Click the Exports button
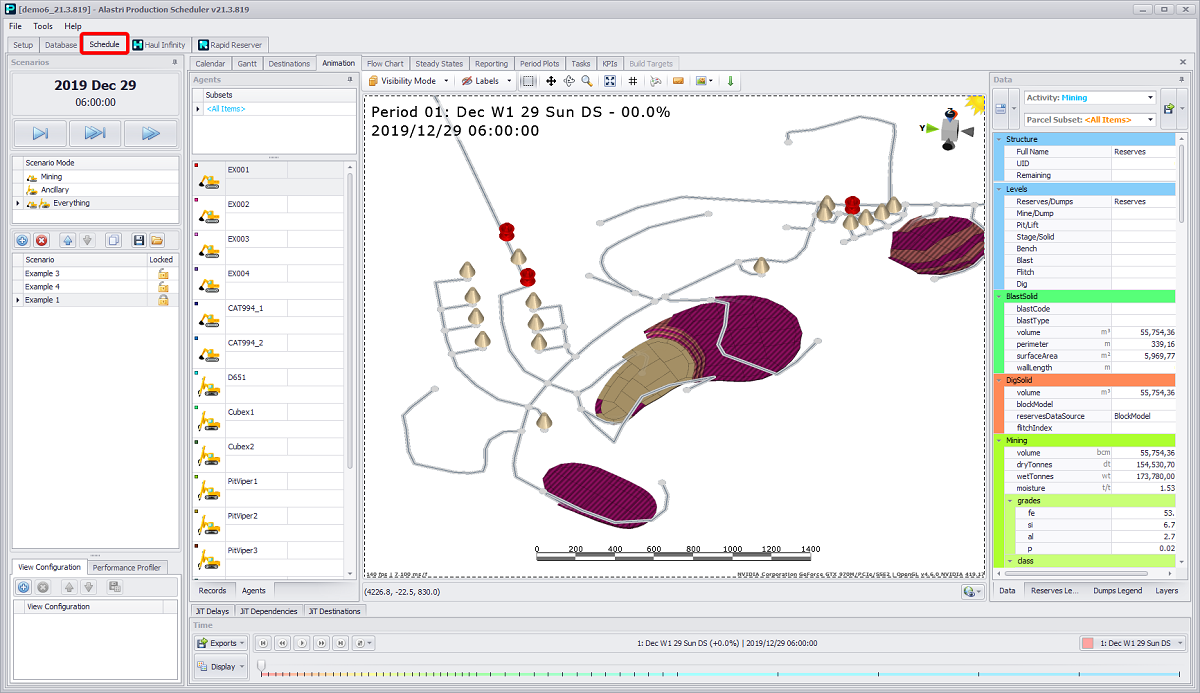Screen dimensions: 1200x693 (x=222, y=643)
